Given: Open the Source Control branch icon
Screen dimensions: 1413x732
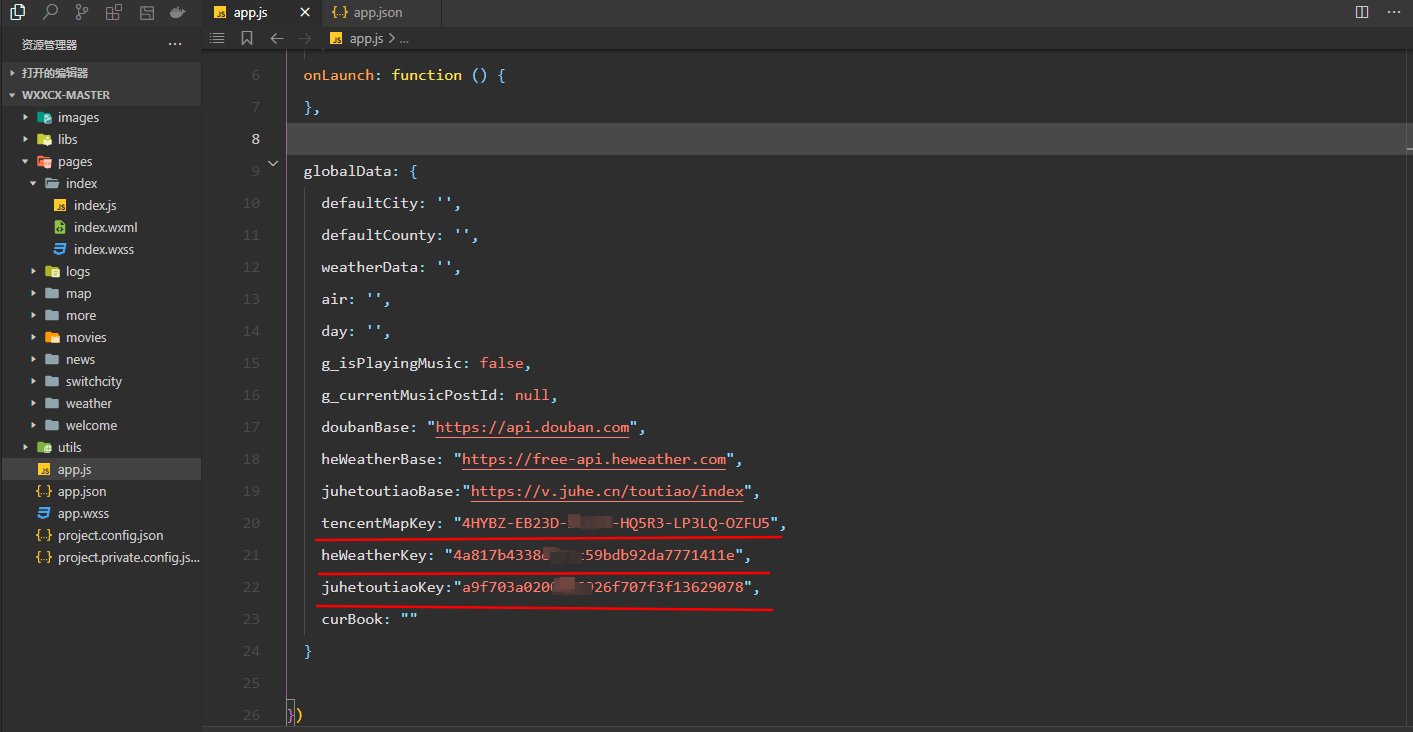Looking at the screenshot, I should point(81,12).
